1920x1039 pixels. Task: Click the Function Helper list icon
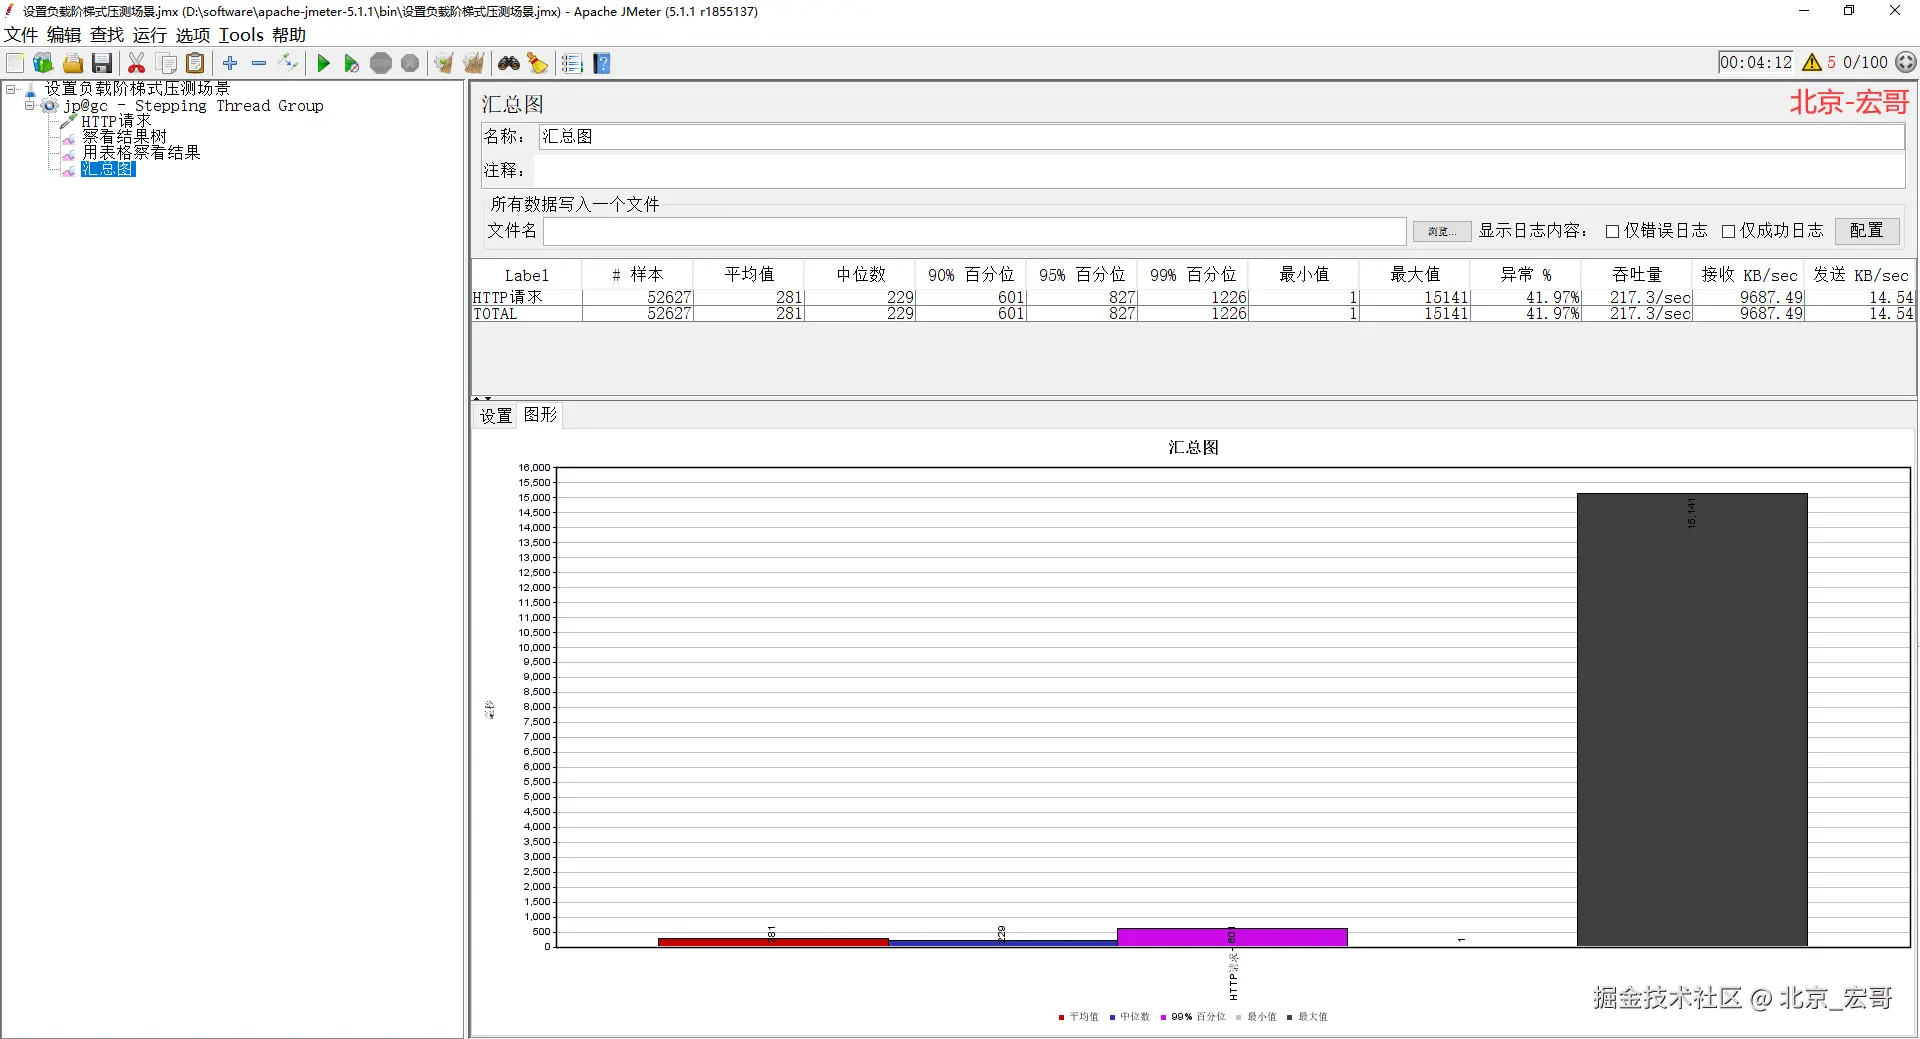pyautogui.click(x=572, y=63)
